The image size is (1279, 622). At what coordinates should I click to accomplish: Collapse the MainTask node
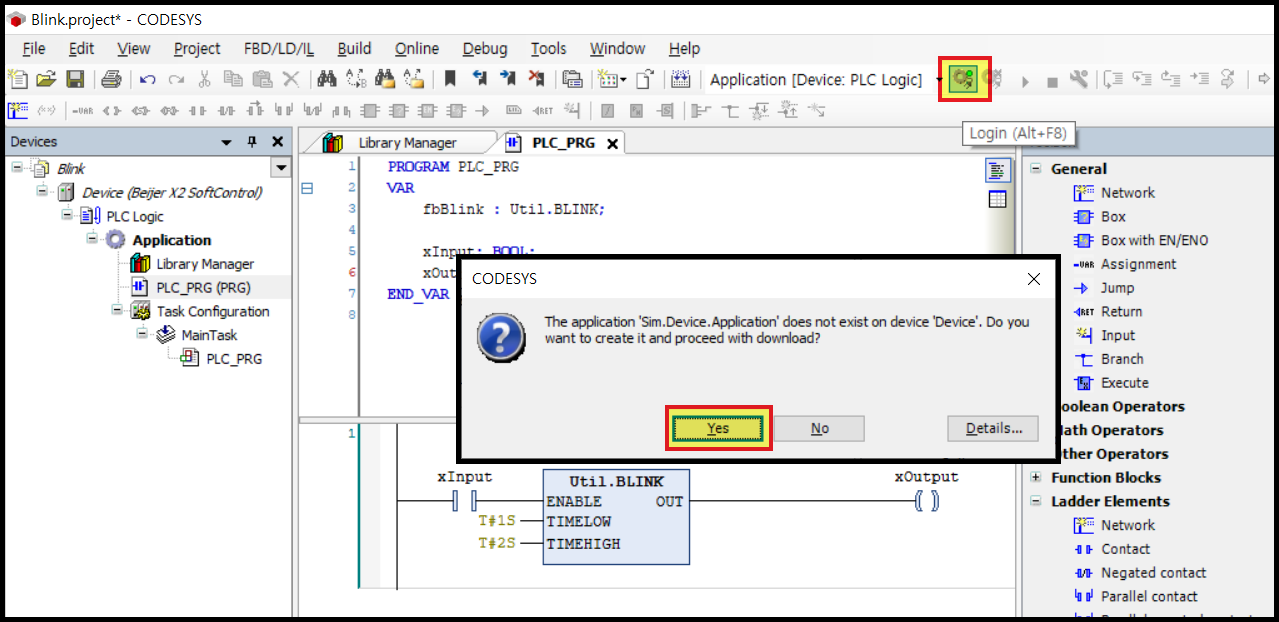141,334
